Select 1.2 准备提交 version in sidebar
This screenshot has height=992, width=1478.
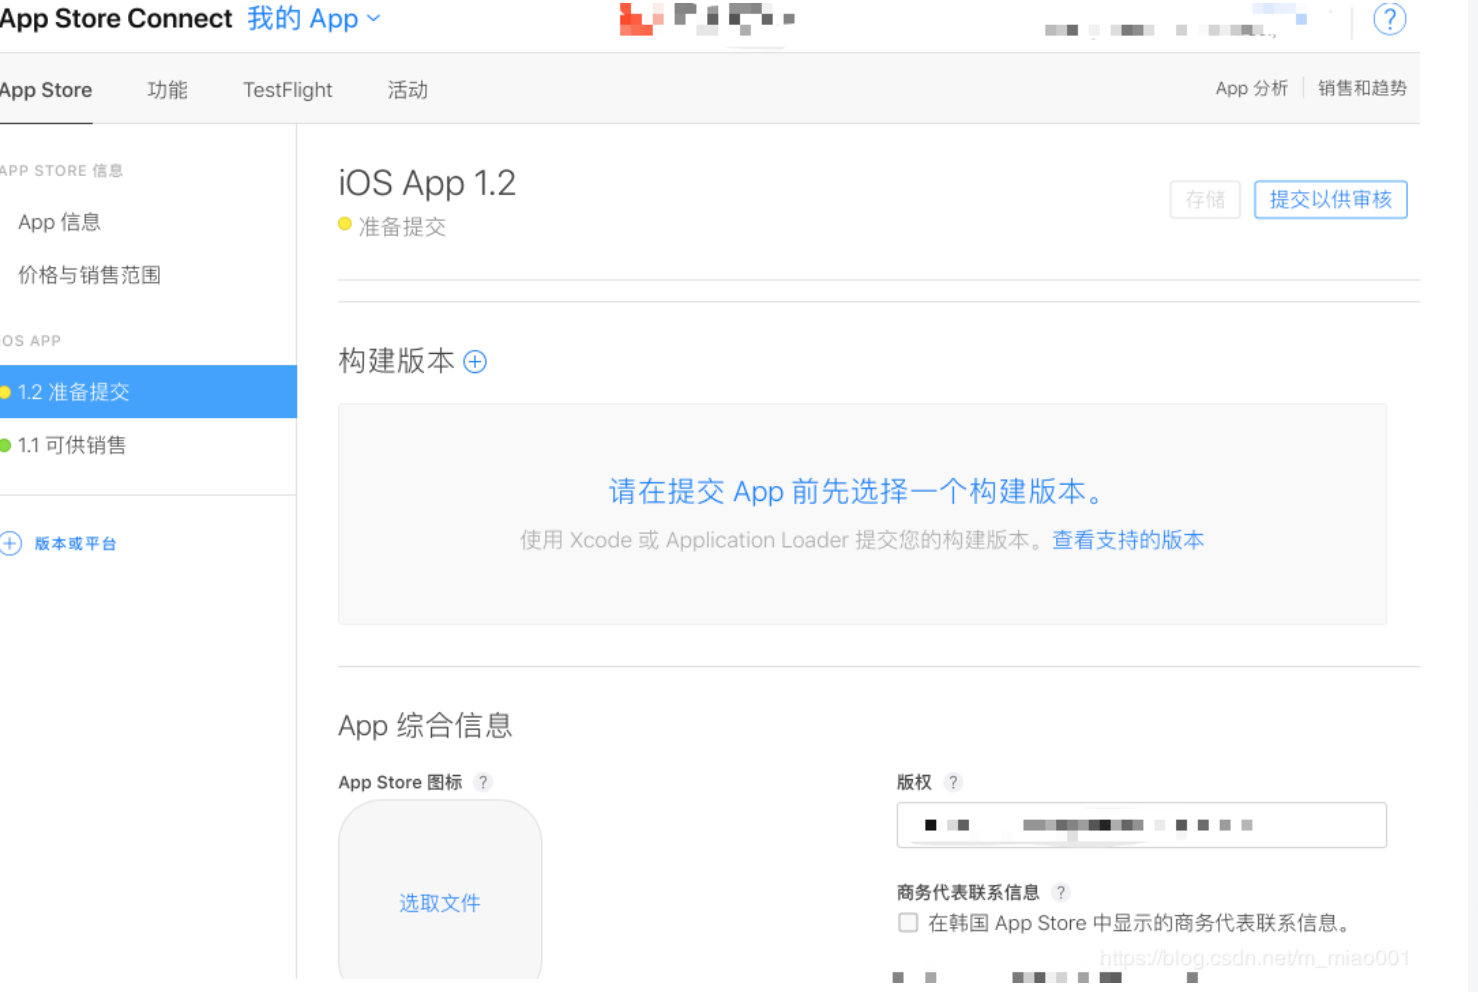pos(148,392)
